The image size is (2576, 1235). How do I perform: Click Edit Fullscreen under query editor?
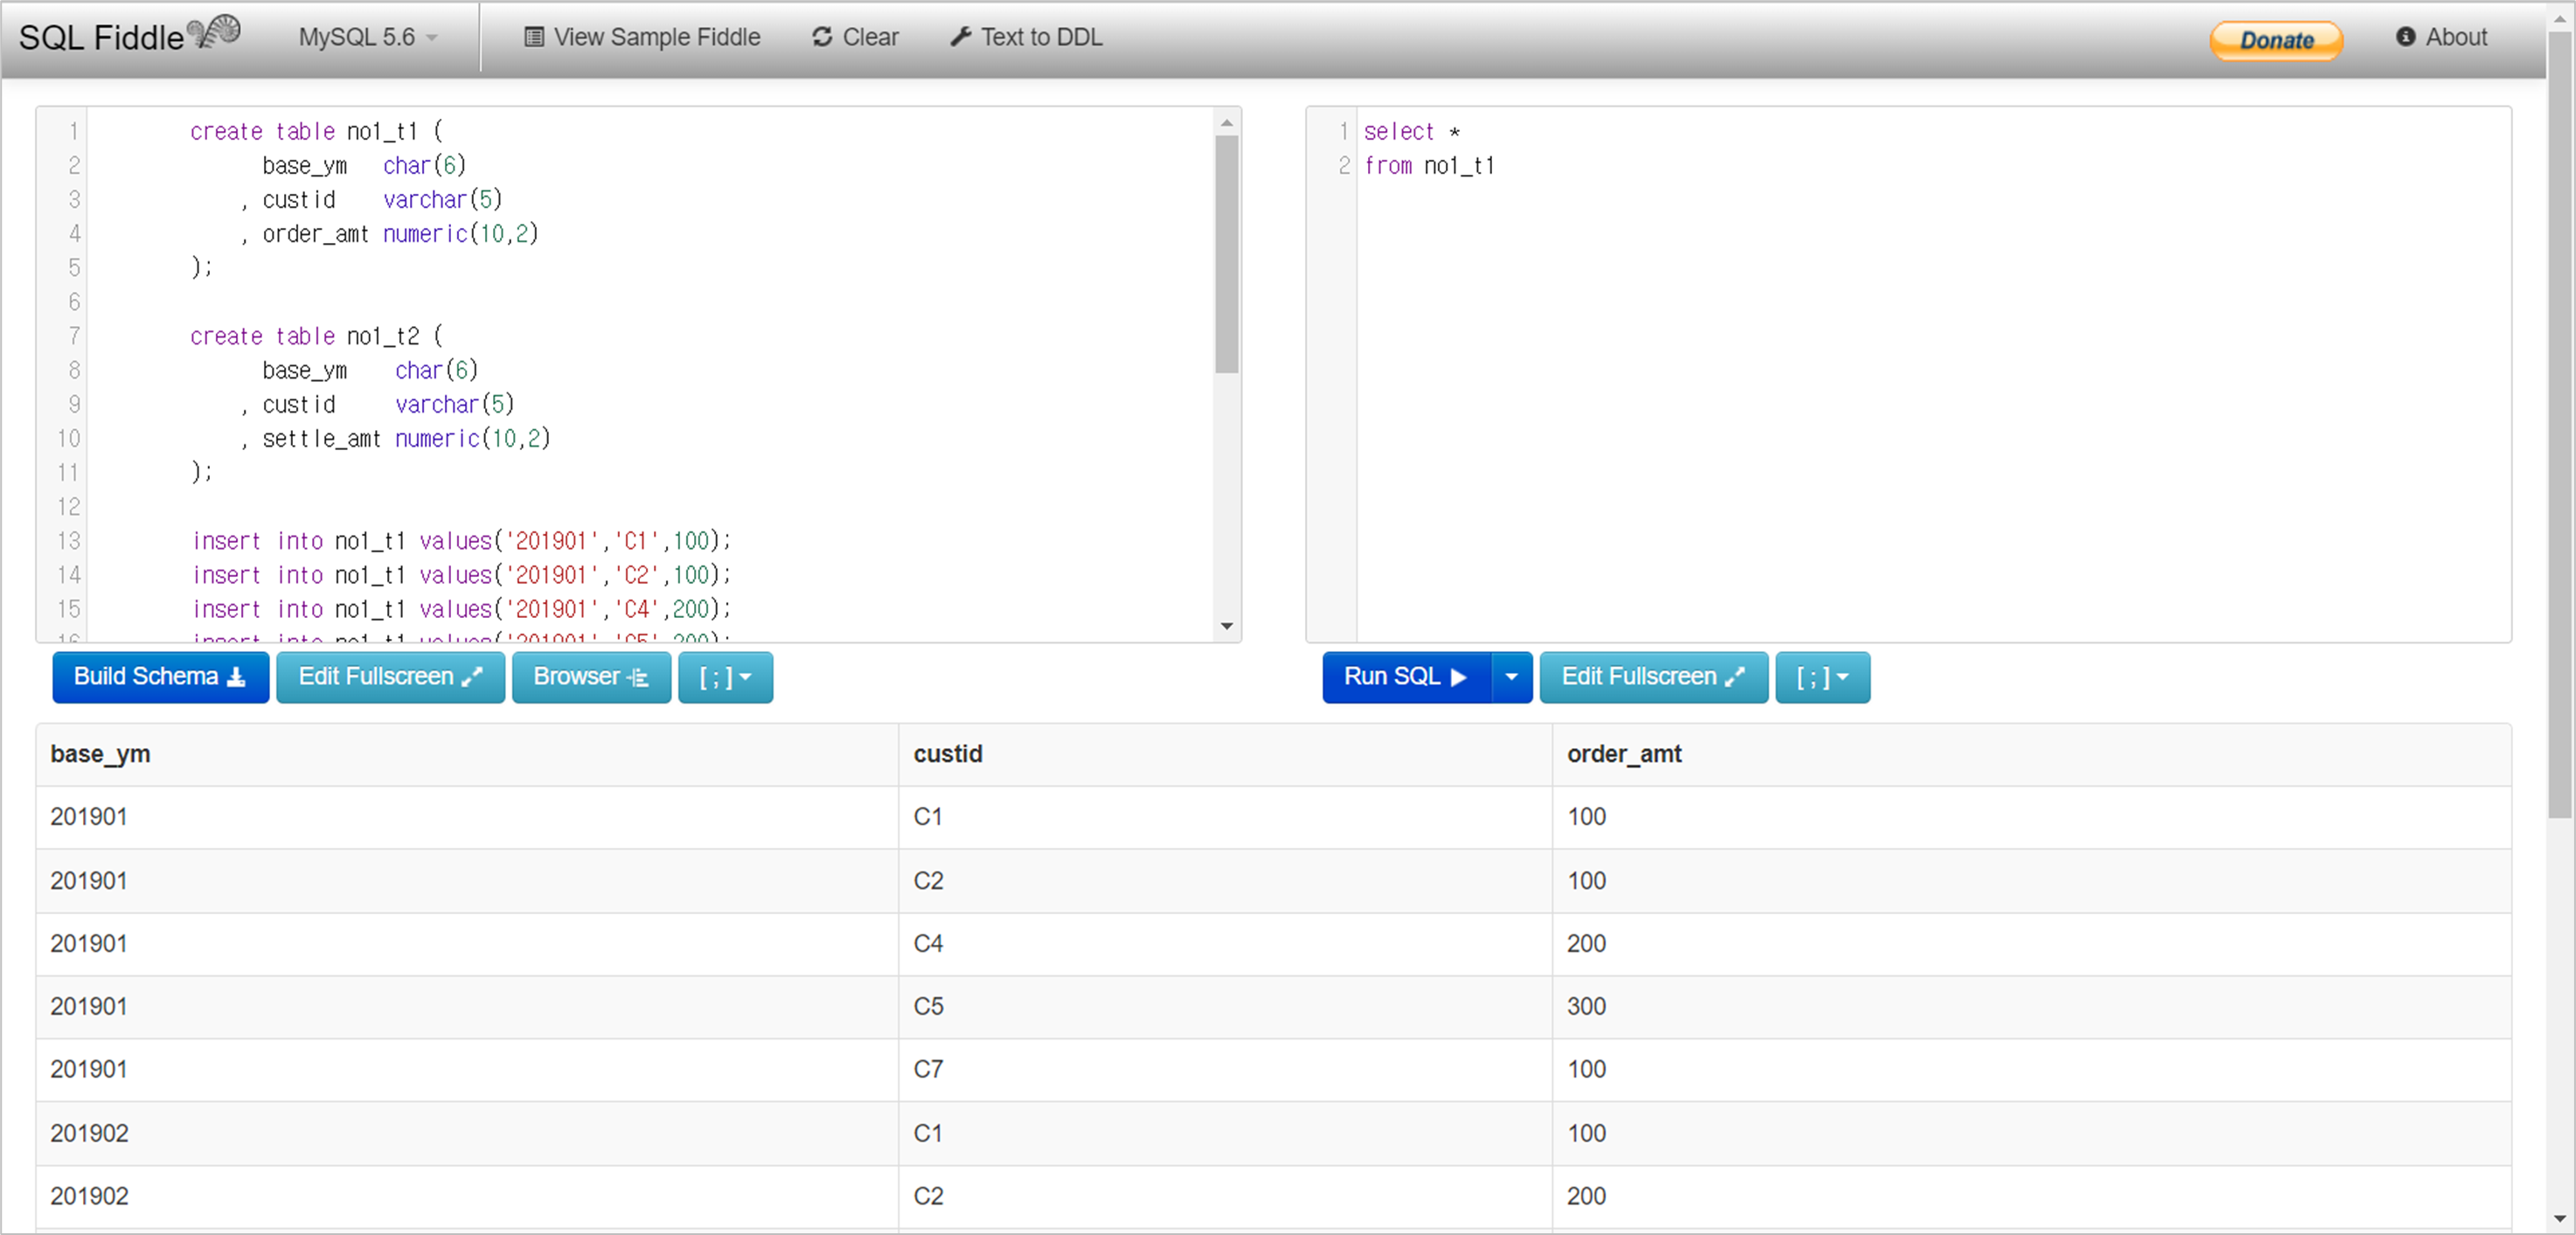click(1653, 677)
